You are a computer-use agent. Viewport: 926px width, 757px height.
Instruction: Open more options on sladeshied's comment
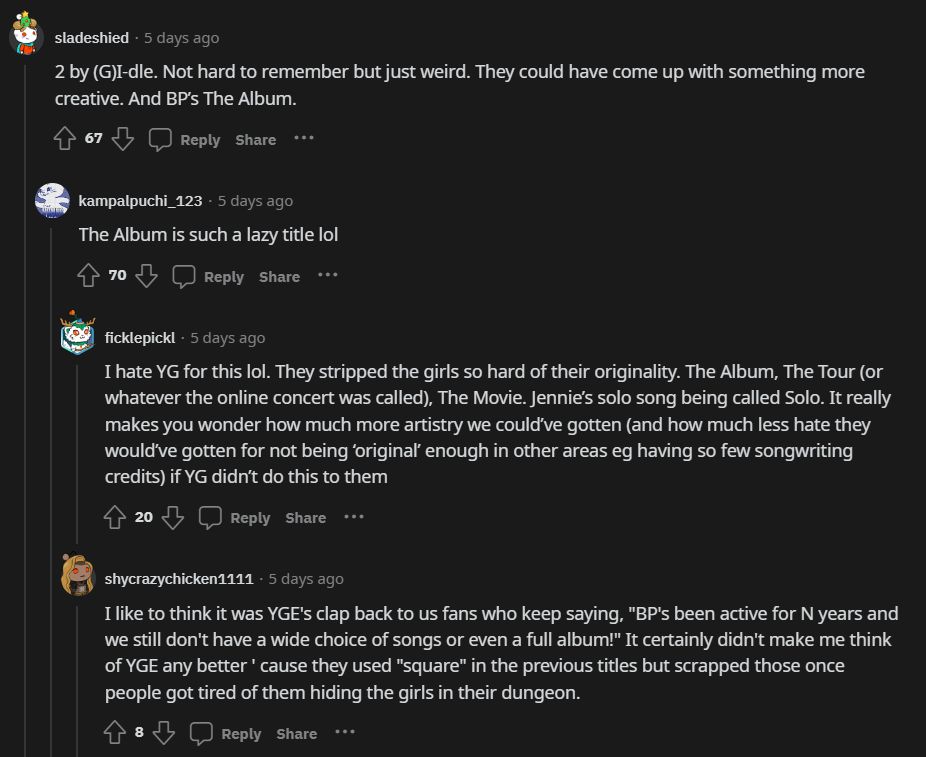click(x=304, y=139)
